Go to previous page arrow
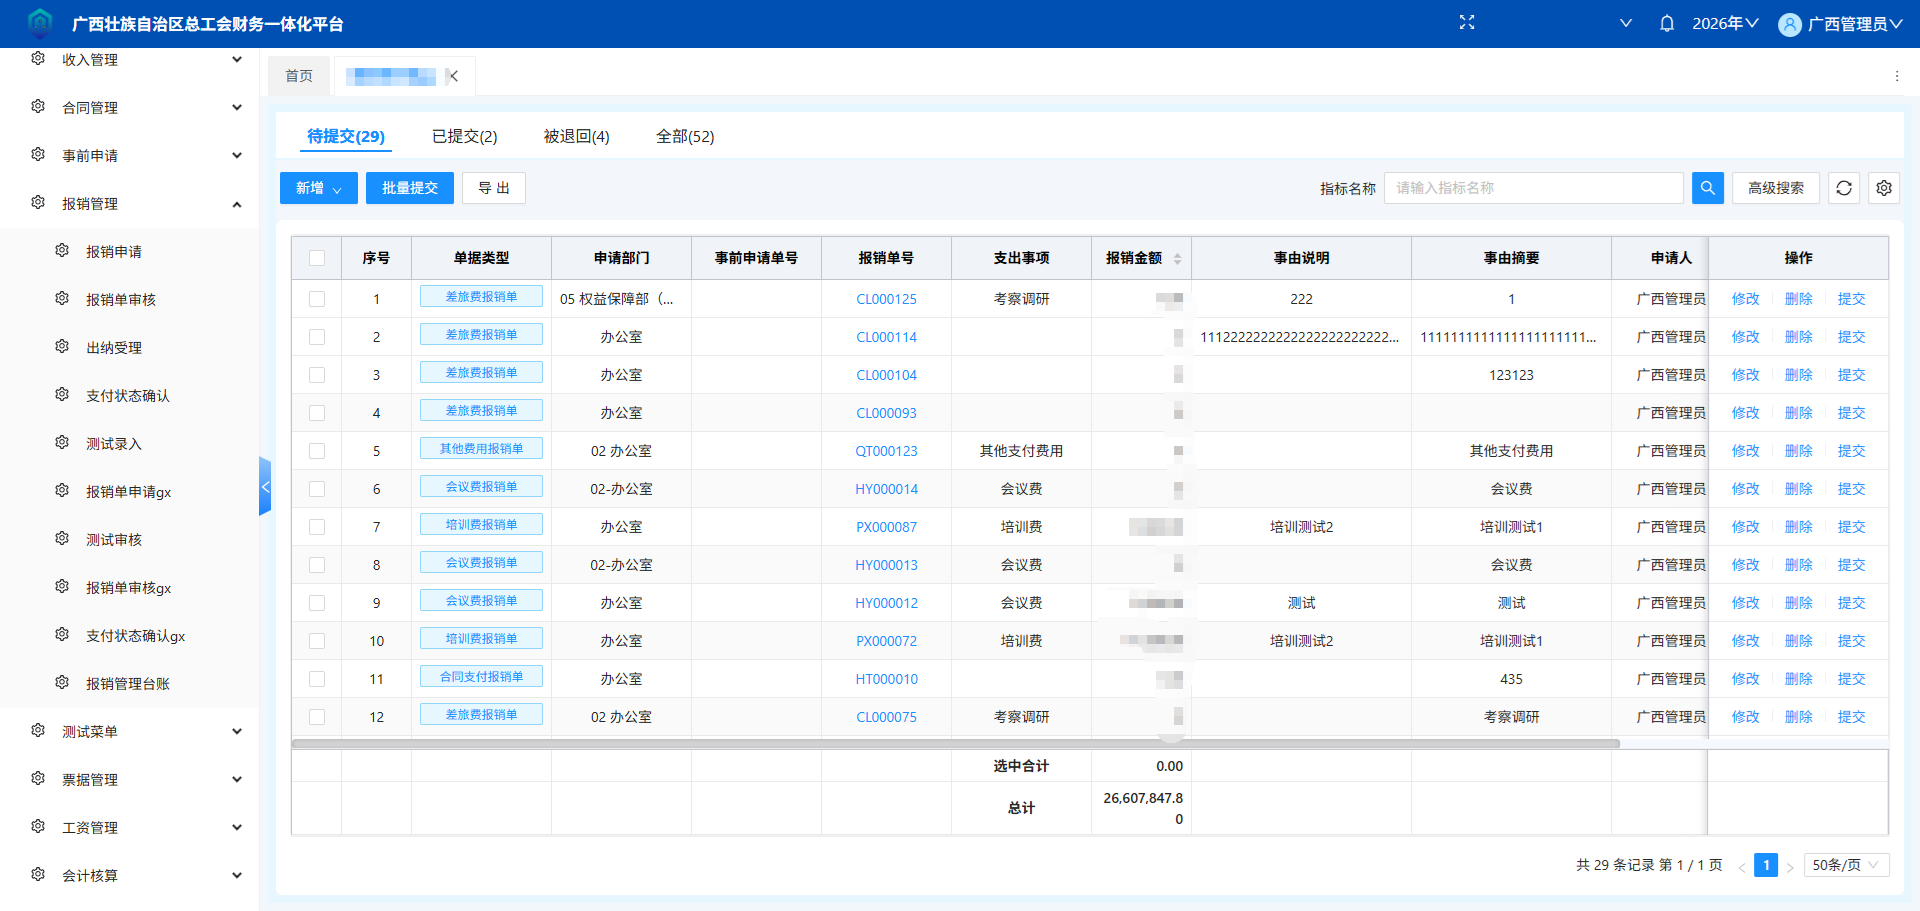 coord(1742,866)
